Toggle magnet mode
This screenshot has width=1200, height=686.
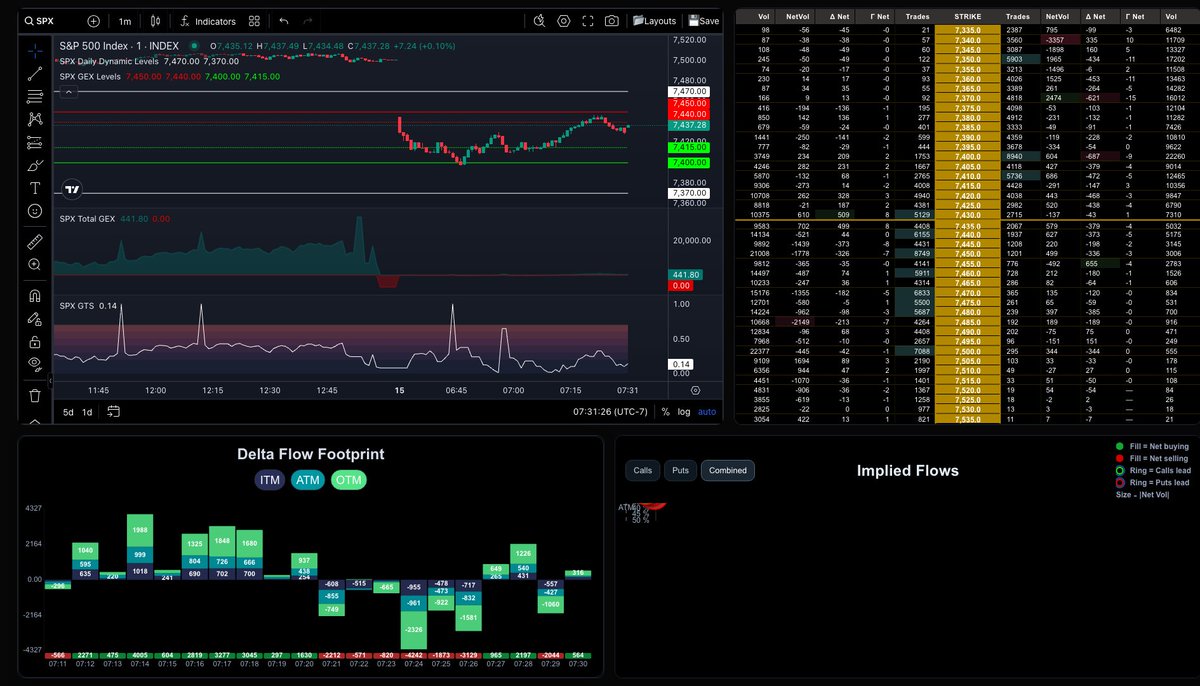pos(35,295)
